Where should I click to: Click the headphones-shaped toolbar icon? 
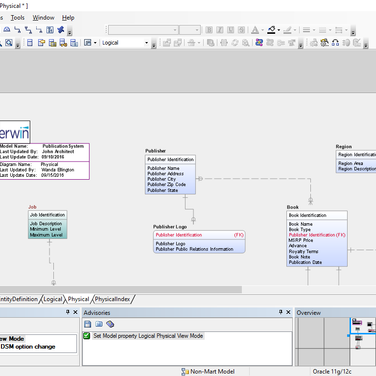(335, 43)
